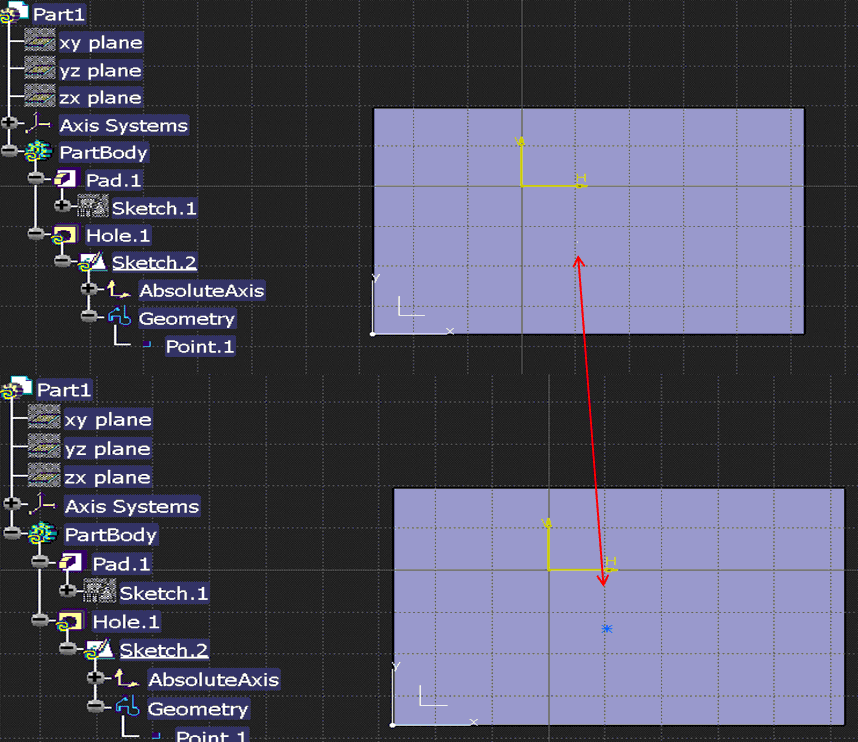The image size is (858, 742).
Task: Expand Sketch.1 node in the upper tree
Action: pyautogui.click(x=62, y=205)
